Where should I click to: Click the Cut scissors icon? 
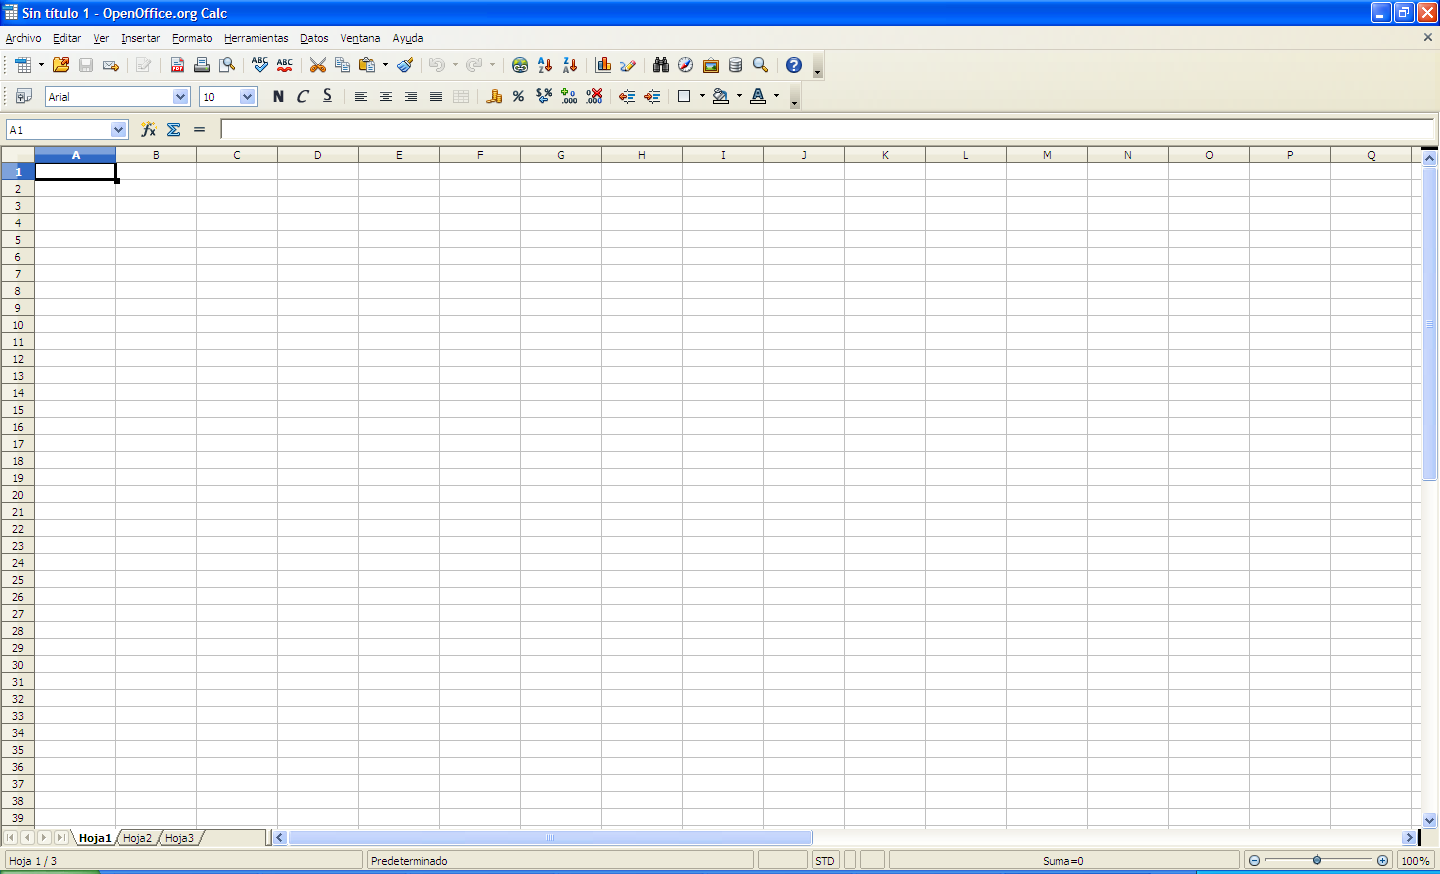click(x=318, y=65)
